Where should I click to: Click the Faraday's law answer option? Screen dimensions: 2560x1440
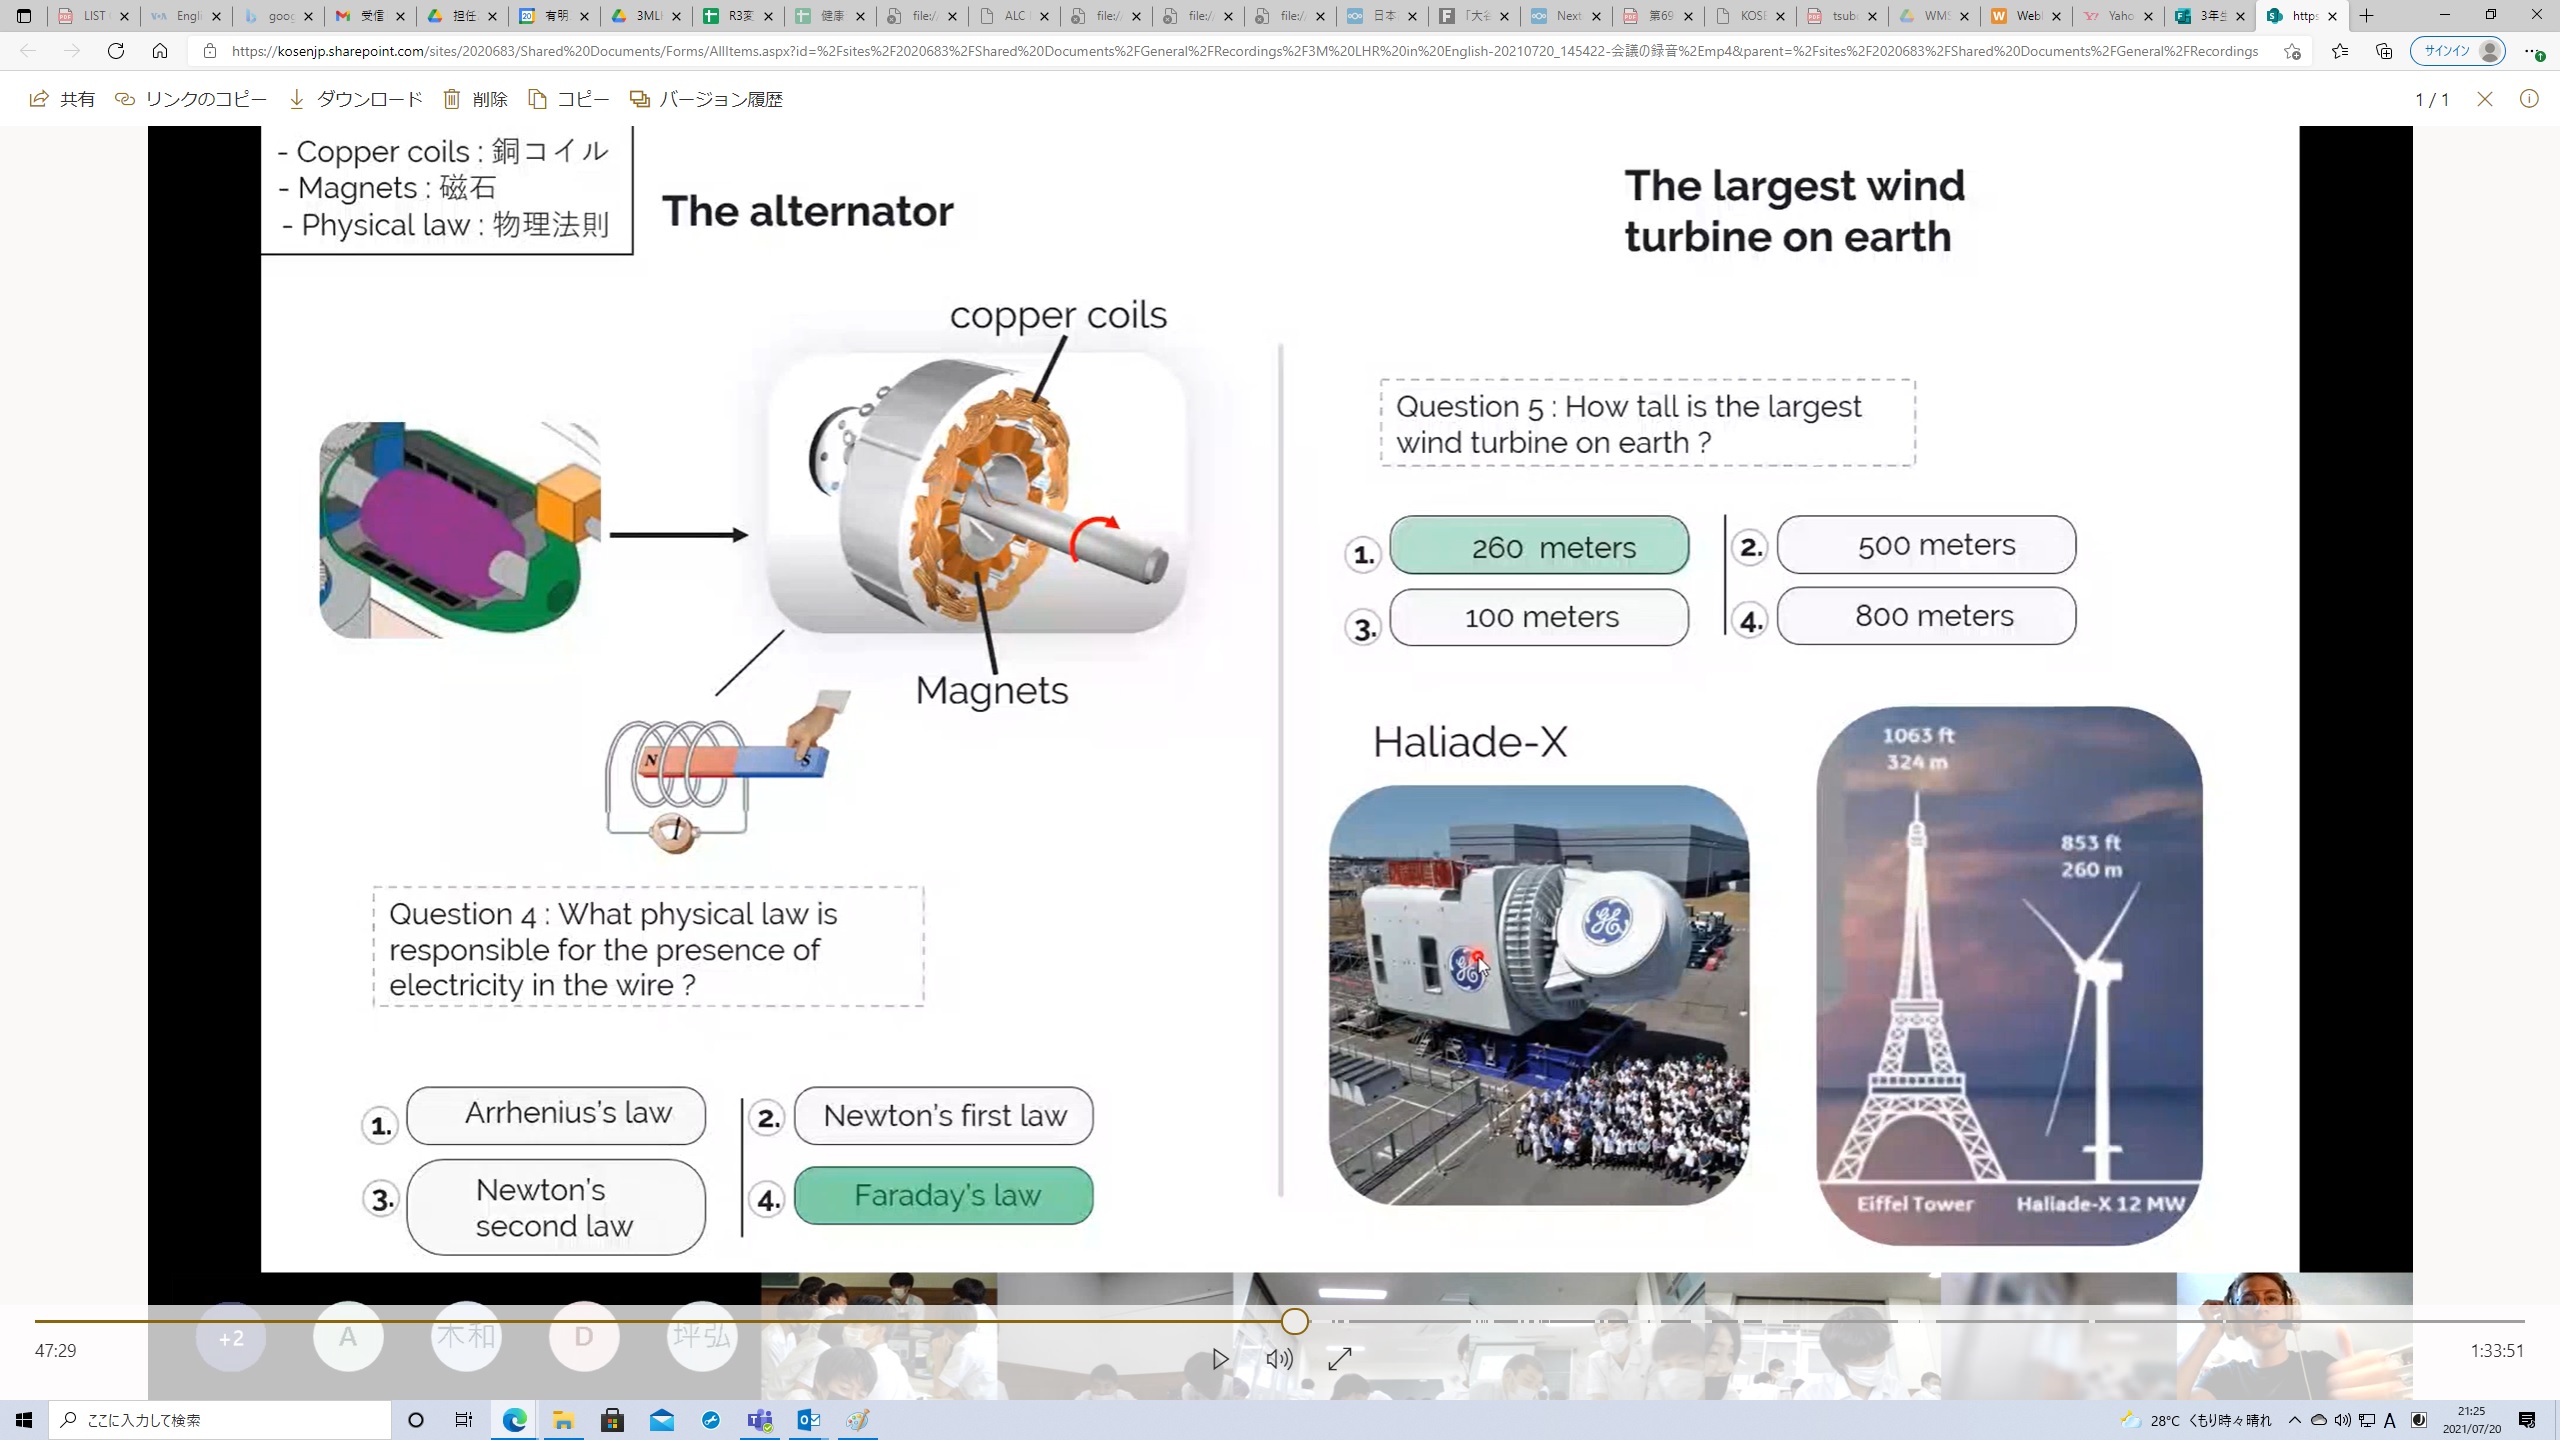point(943,1196)
